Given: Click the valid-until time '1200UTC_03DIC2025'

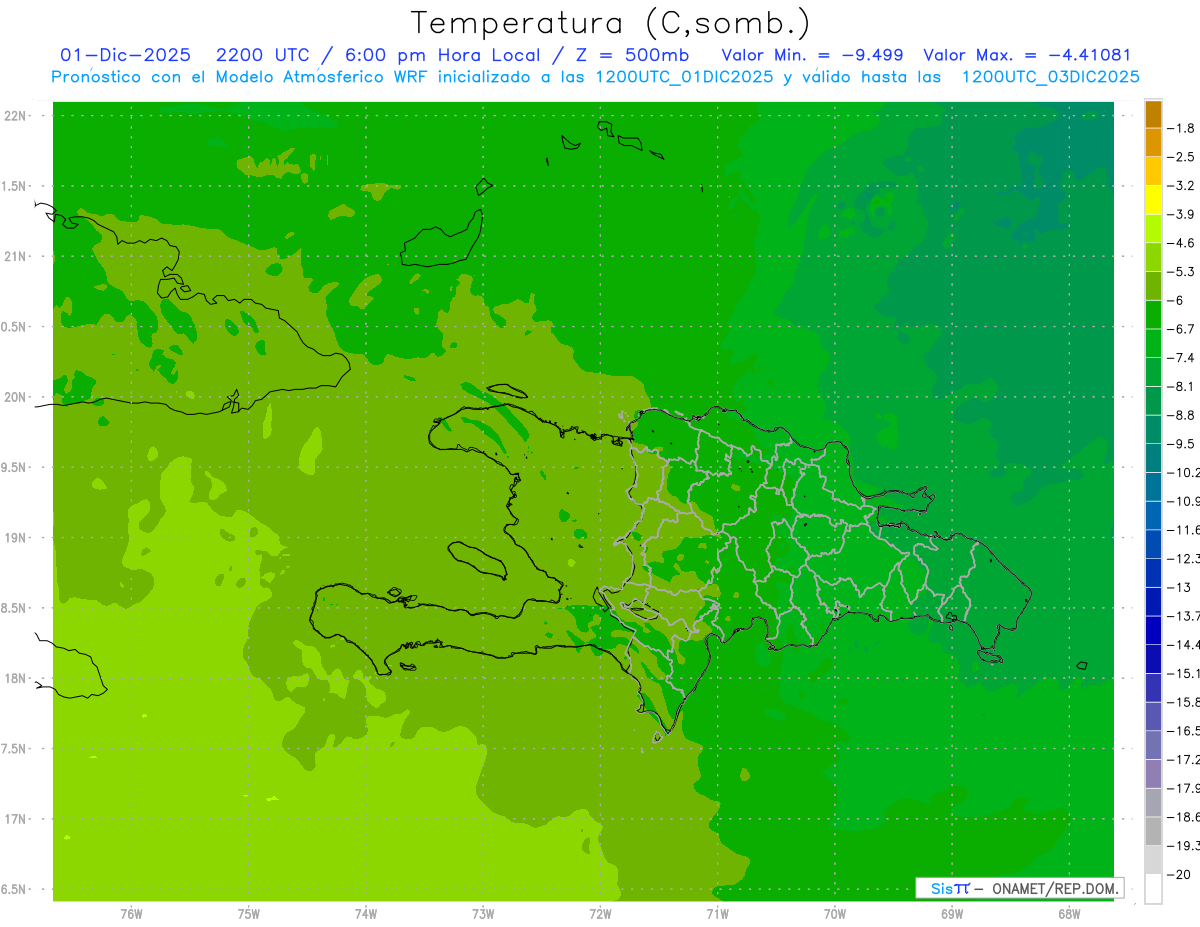Looking at the screenshot, I should point(1050,77).
